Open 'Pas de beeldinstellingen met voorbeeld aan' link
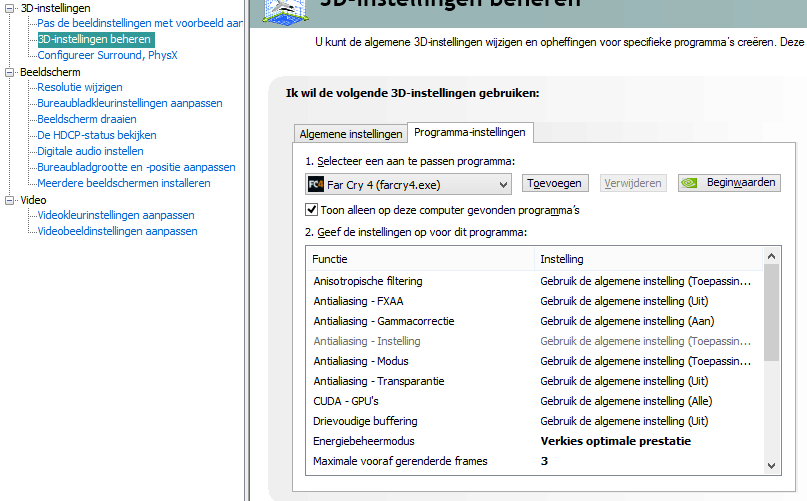807x501 pixels. pyautogui.click(x=139, y=23)
